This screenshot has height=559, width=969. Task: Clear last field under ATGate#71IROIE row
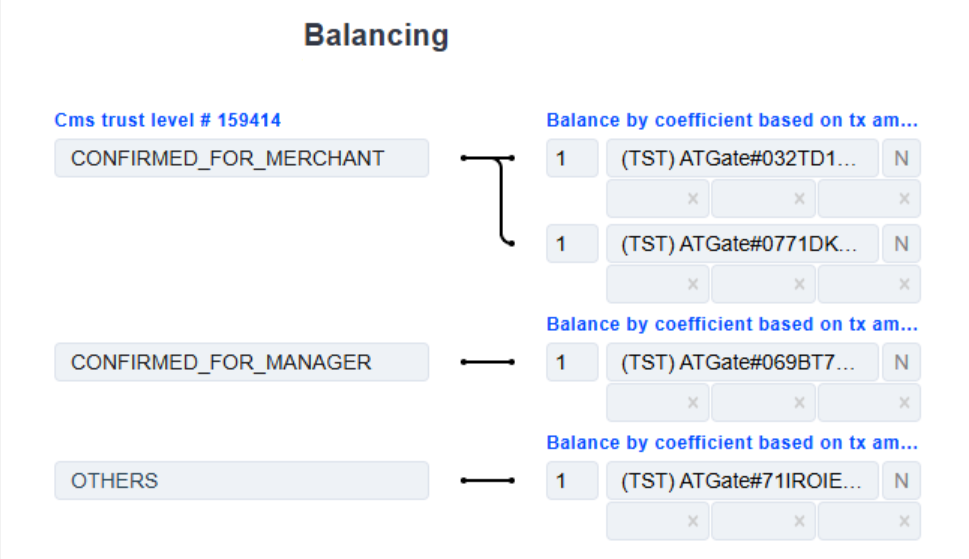click(904, 521)
